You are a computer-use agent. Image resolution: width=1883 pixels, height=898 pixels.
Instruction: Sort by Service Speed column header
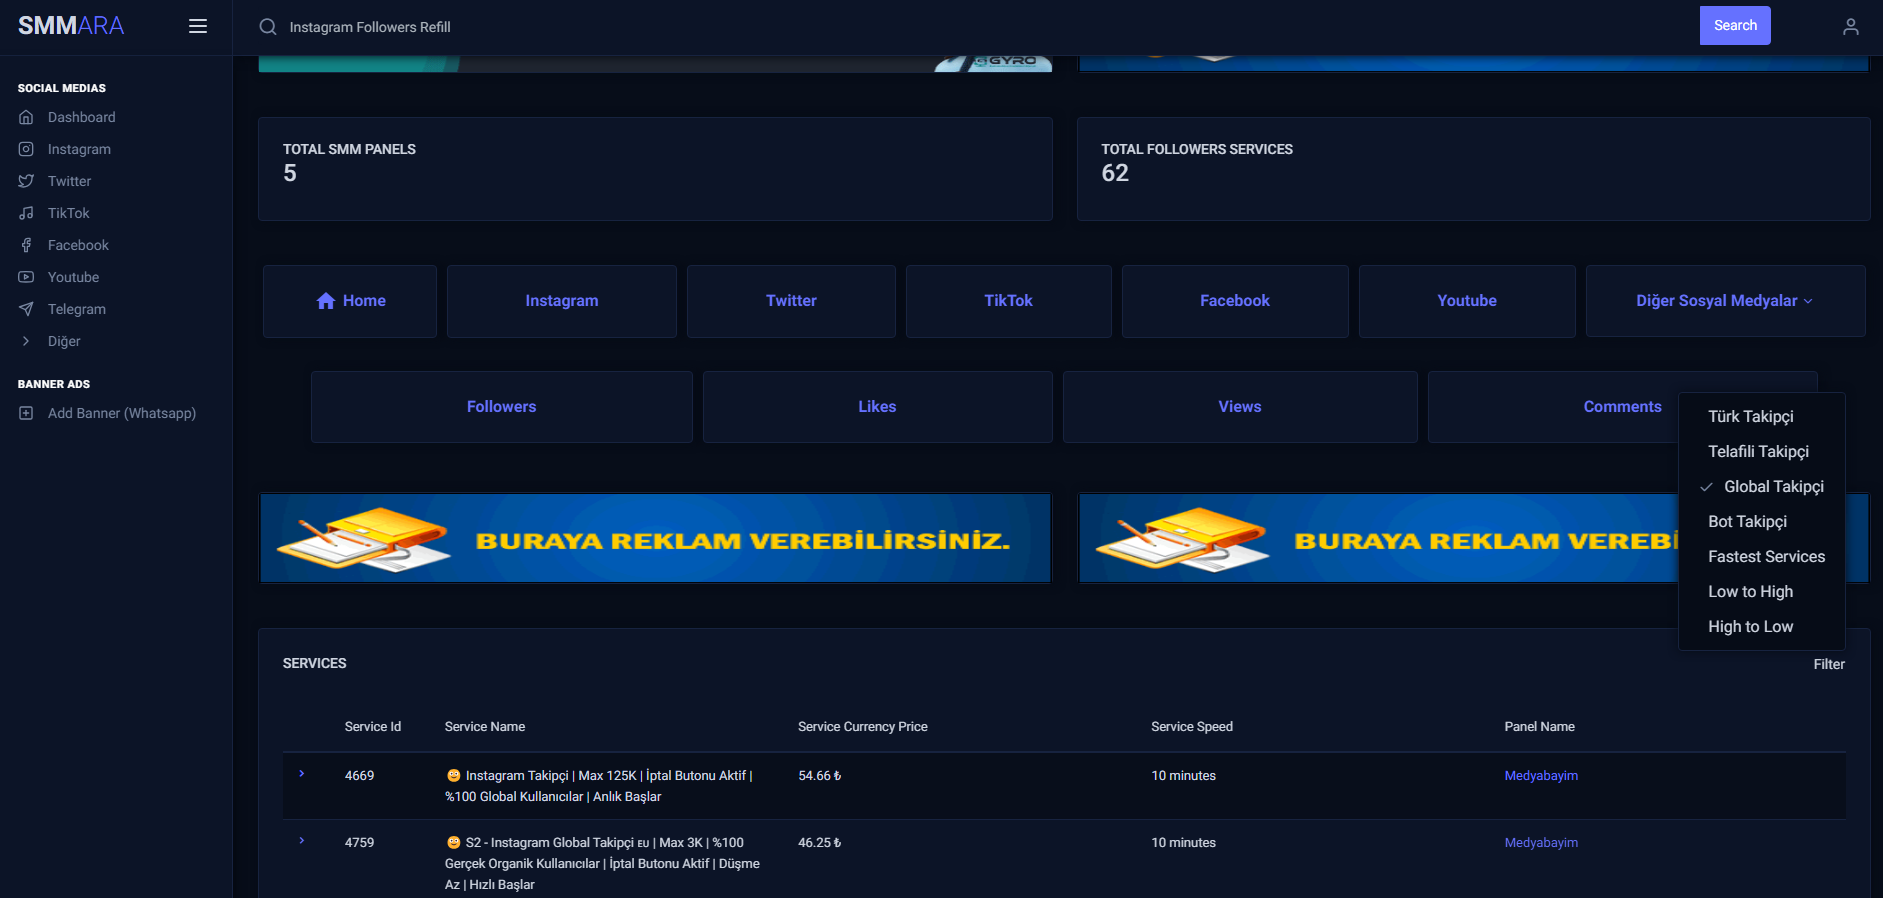(x=1192, y=727)
